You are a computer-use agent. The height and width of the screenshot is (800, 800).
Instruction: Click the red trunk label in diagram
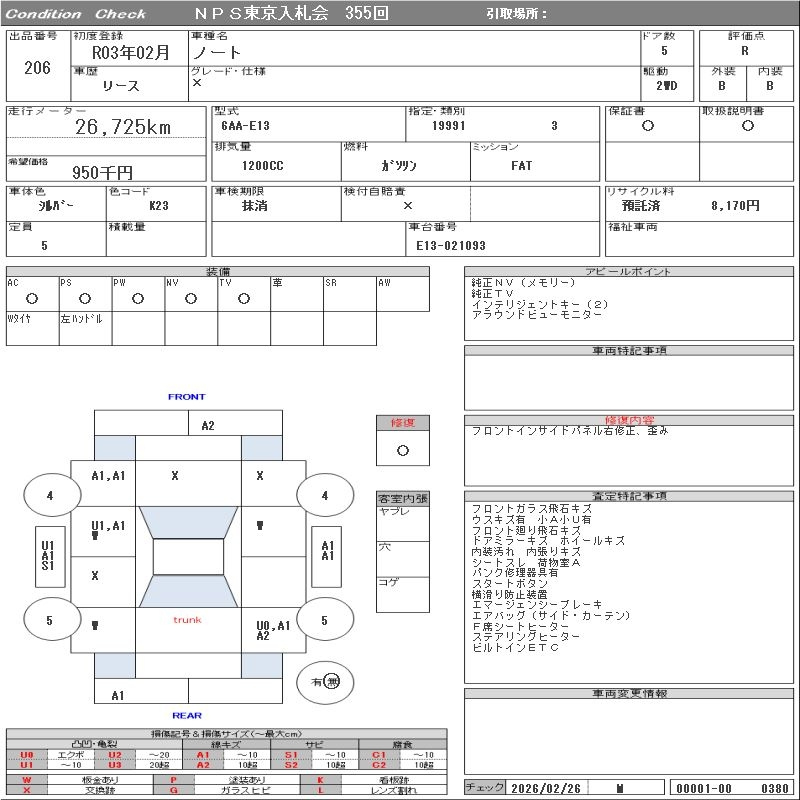pyautogui.click(x=187, y=620)
